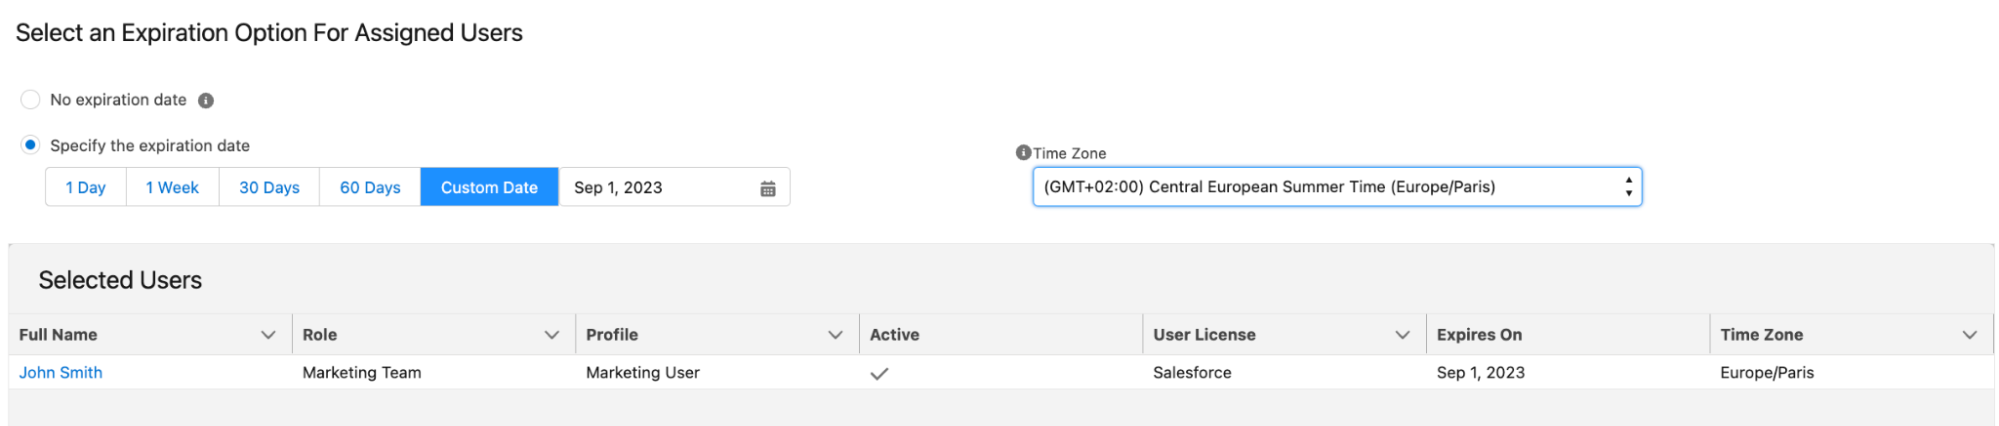Show info tooltip next to No expiration date
Image resolution: width=1999 pixels, height=426 pixels.
206,100
